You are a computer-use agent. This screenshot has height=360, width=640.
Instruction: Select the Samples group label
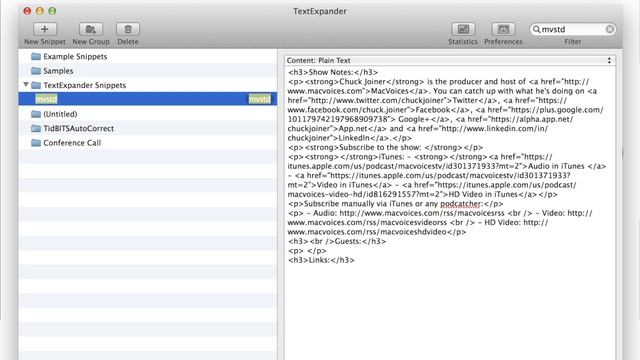pyautogui.click(x=58, y=71)
